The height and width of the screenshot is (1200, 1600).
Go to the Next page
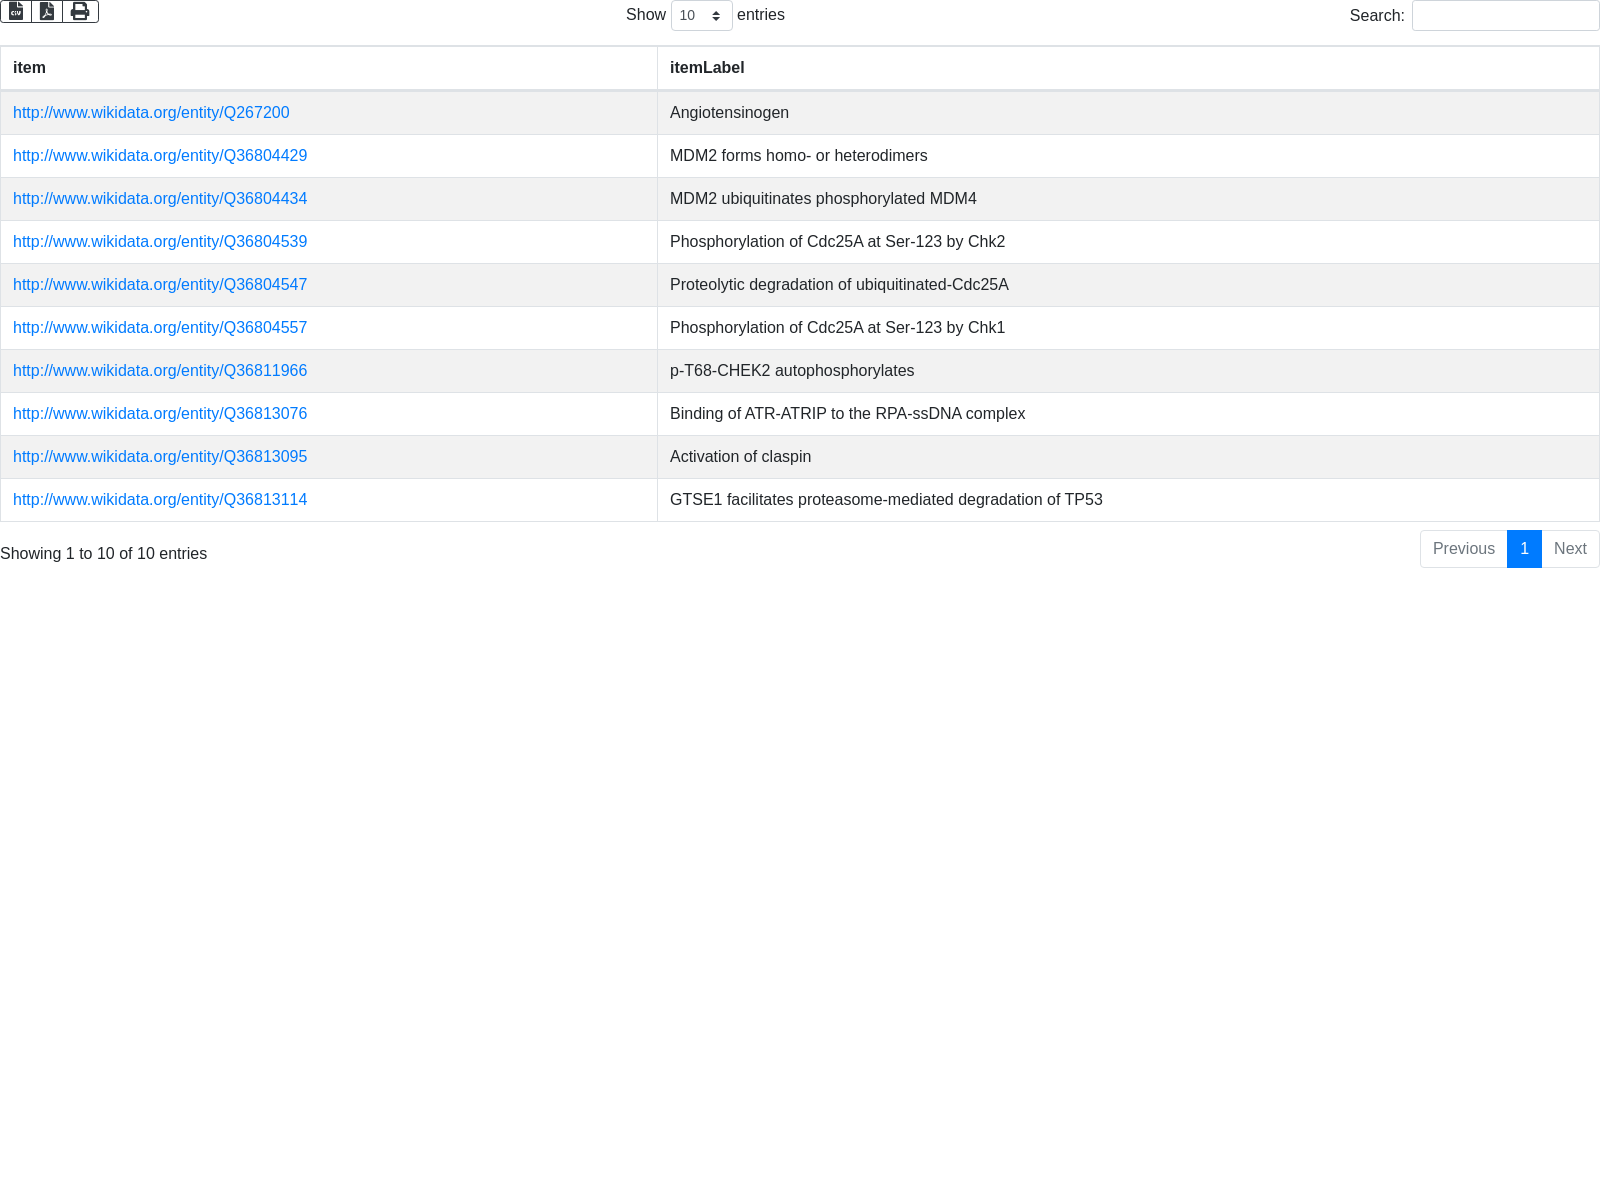tap(1570, 549)
